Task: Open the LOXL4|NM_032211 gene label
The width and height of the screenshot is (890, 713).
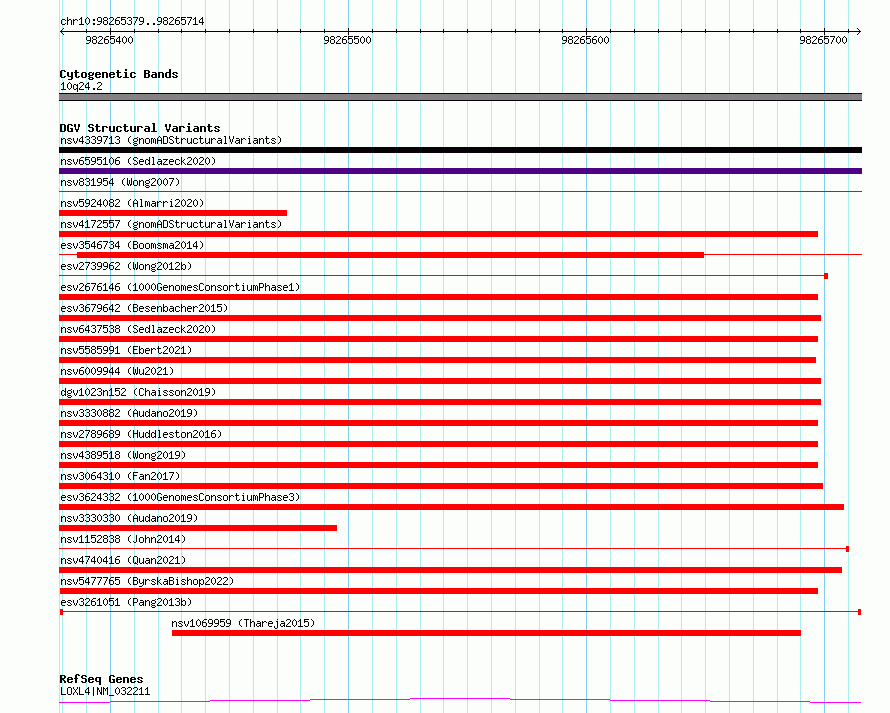Action: 105,691
